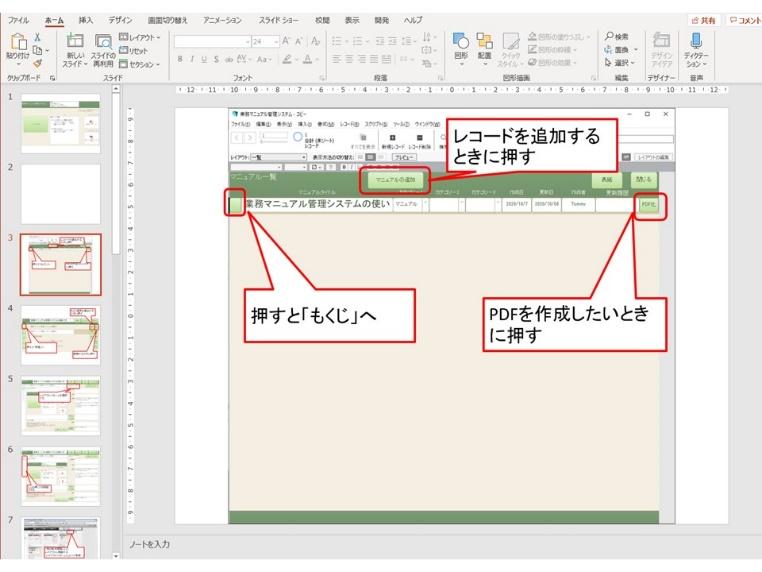Open the Shape Outline (図形の枠線) dropdown
762x572 pixels.
pos(553,50)
